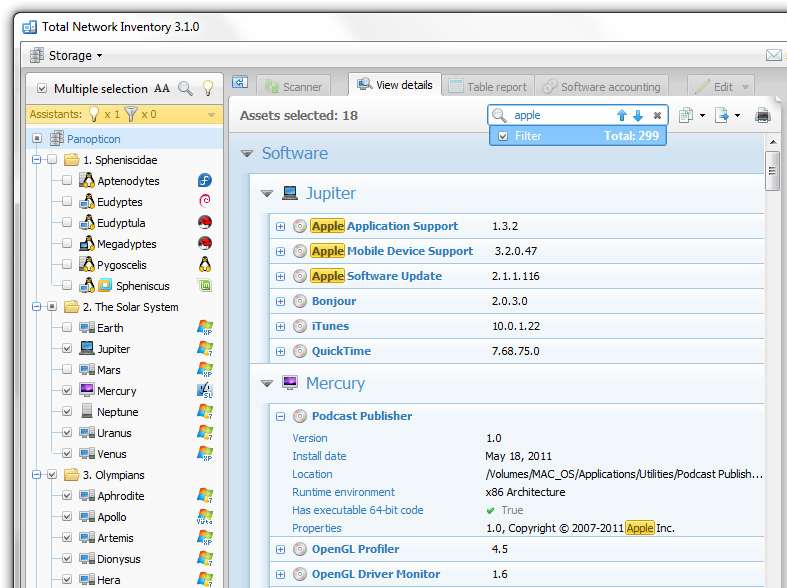Click the AA font size icon

point(162,88)
